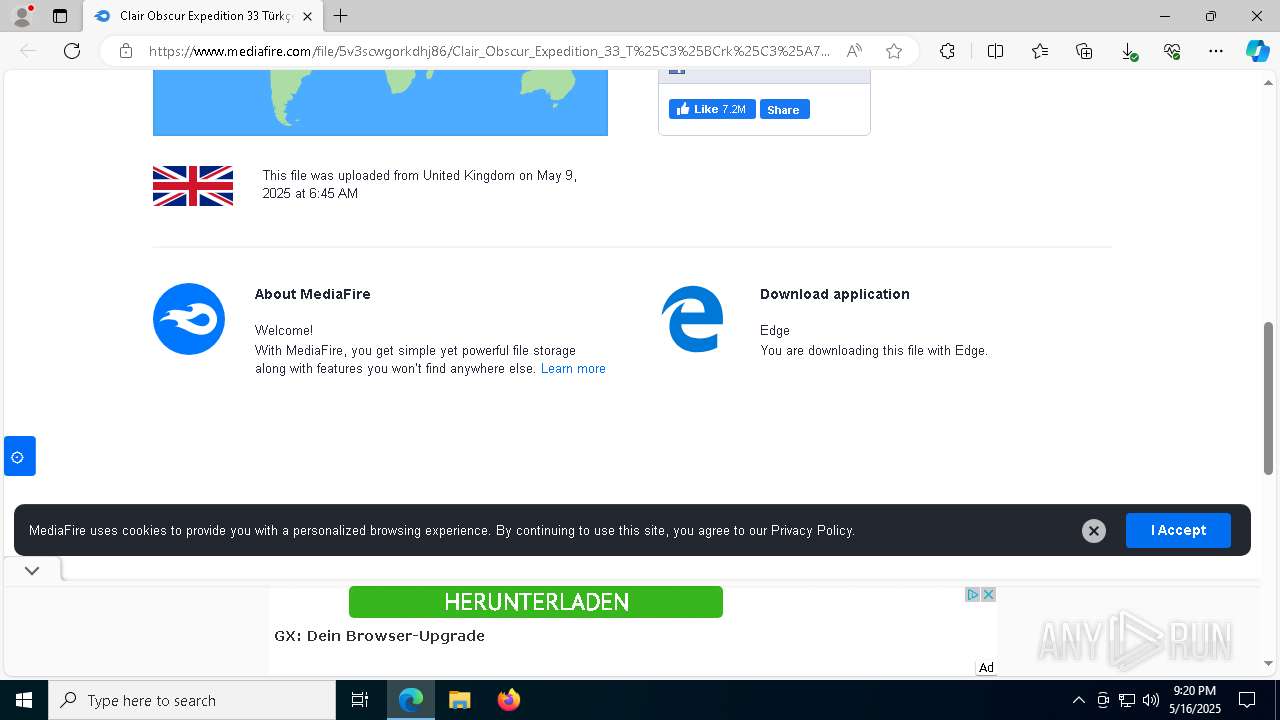This screenshot has height=720, width=1280.
Task: Open the volume control
Action: click(x=1151, y=700)
